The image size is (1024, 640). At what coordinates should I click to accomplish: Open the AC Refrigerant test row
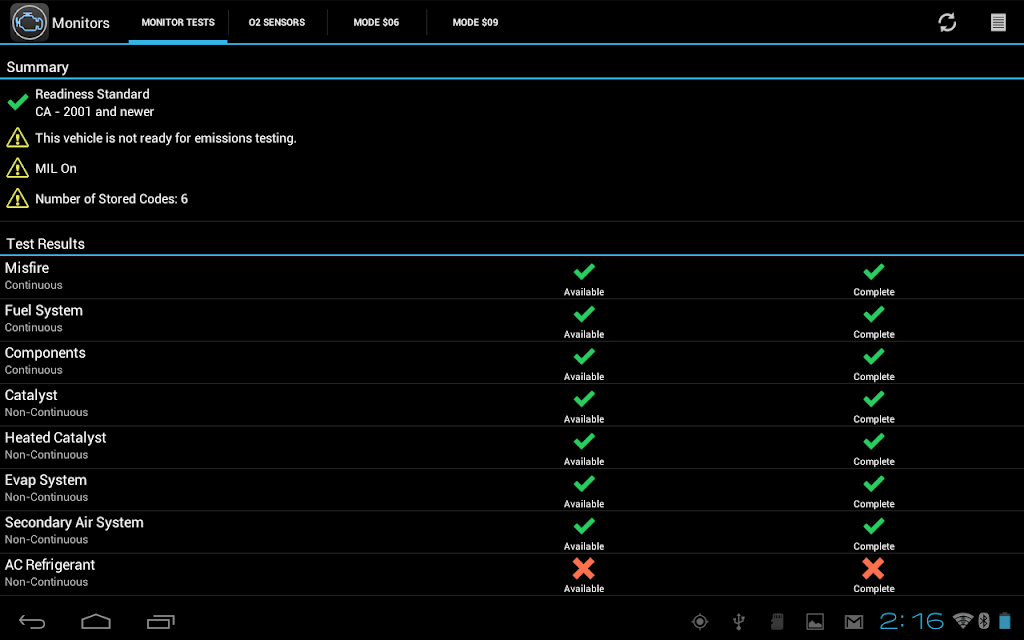pos(512,575)
